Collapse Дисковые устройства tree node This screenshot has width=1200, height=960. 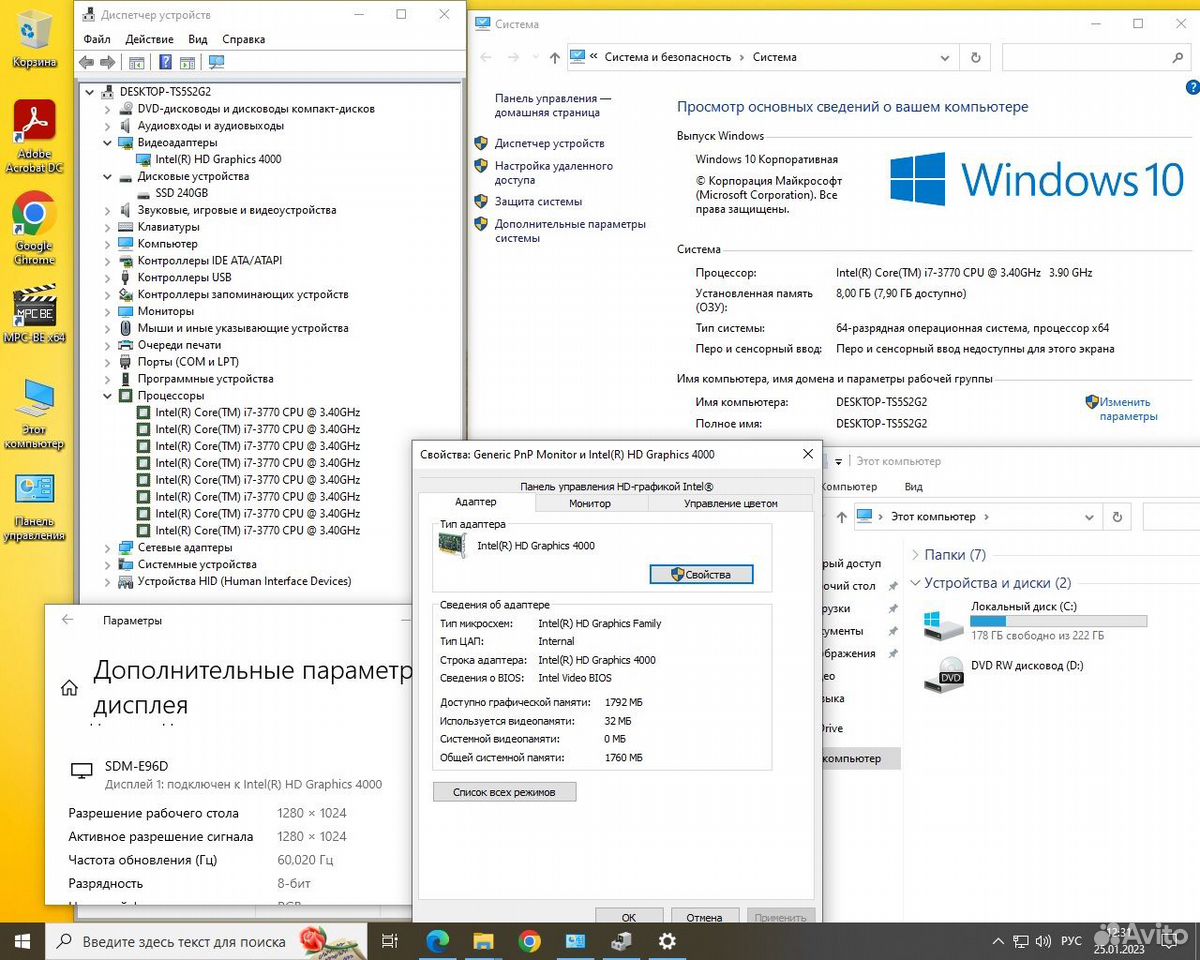pos(108,177)
